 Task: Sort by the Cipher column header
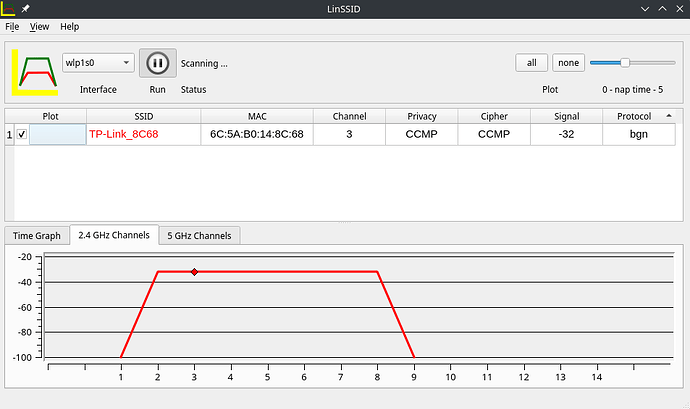[x=494, y=116]
